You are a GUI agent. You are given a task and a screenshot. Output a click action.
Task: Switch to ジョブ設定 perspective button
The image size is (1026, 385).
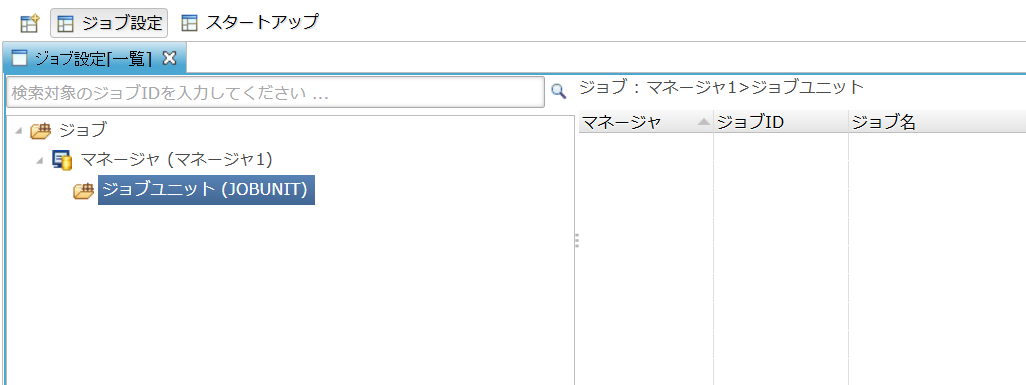click(x=109, y=24)
